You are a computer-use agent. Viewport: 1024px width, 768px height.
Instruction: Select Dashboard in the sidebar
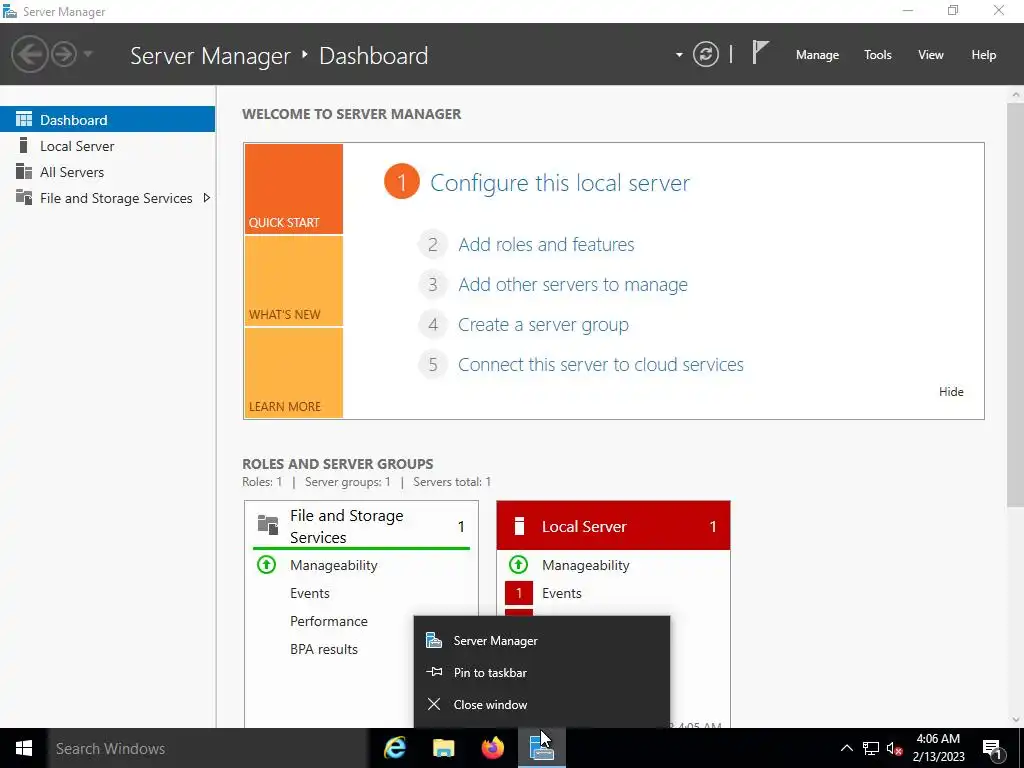108,120
